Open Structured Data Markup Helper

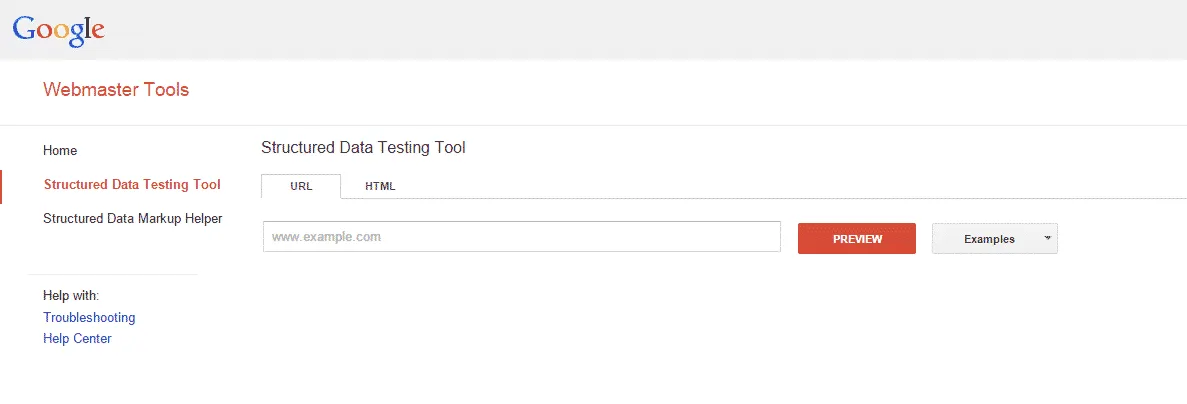pos(132,218)
